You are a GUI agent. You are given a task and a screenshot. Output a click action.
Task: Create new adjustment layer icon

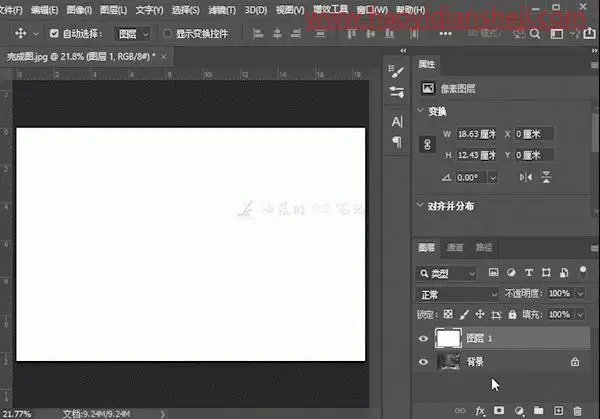(x=519, y=411)
